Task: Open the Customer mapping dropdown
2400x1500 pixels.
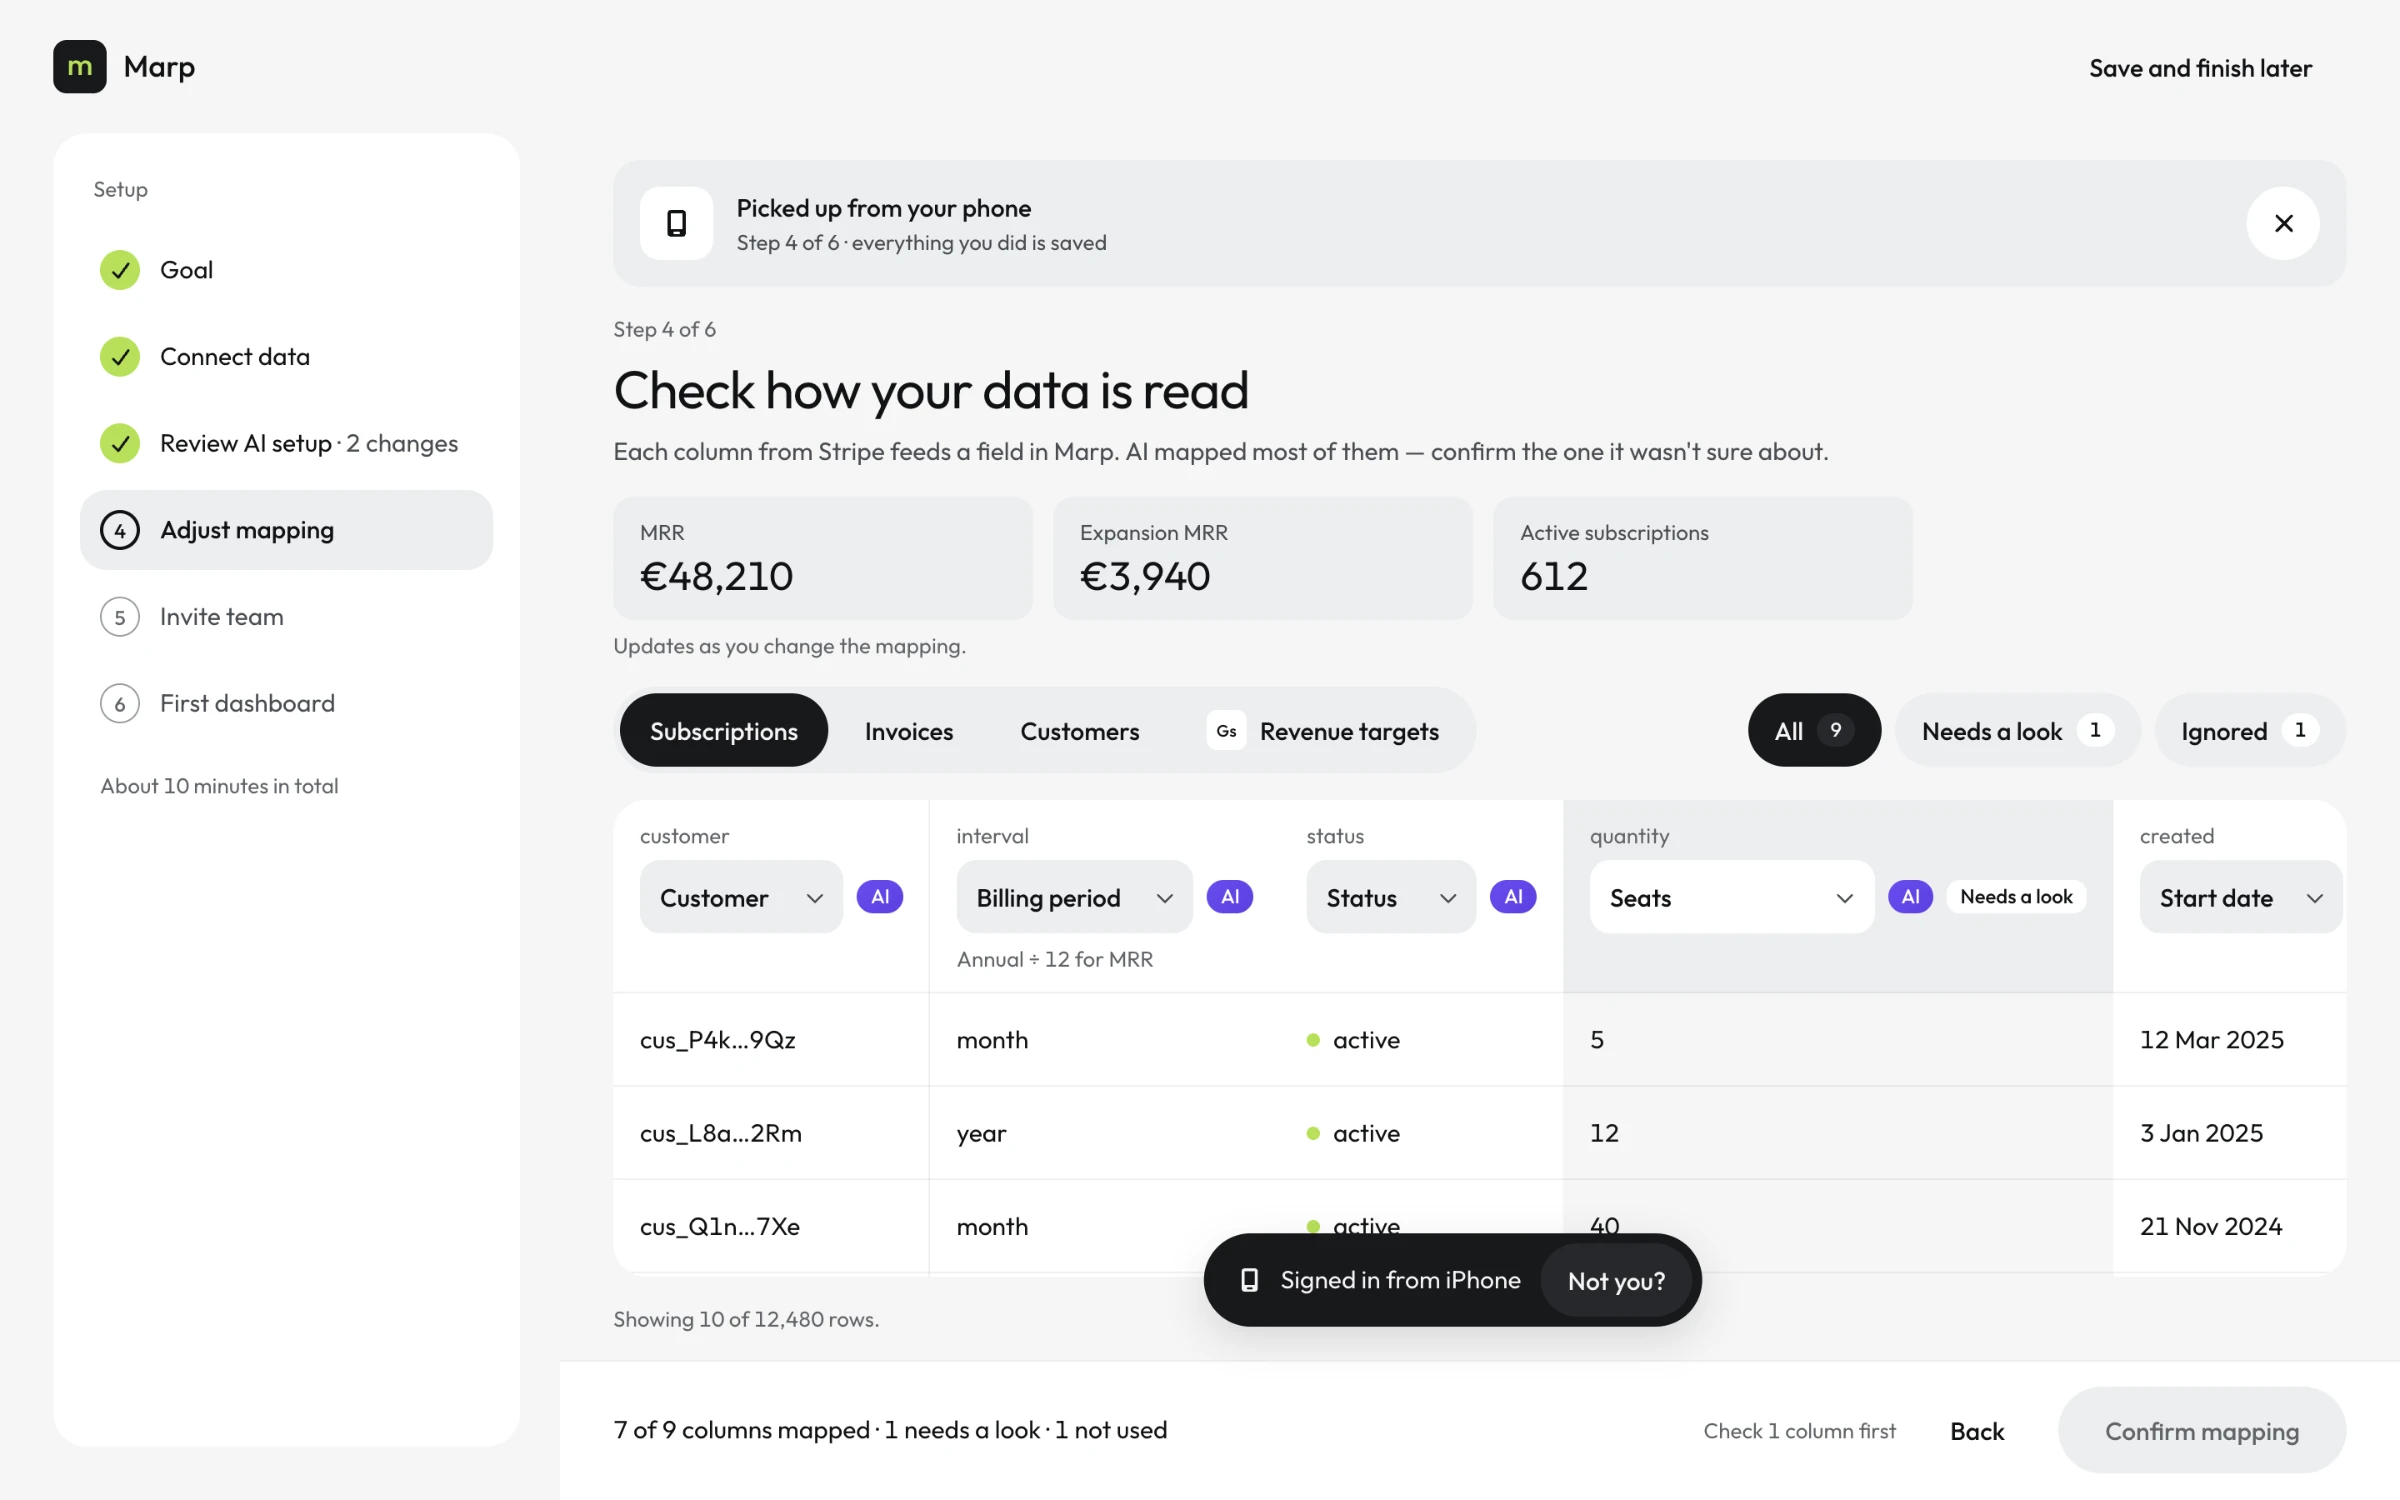Action: 741,897
